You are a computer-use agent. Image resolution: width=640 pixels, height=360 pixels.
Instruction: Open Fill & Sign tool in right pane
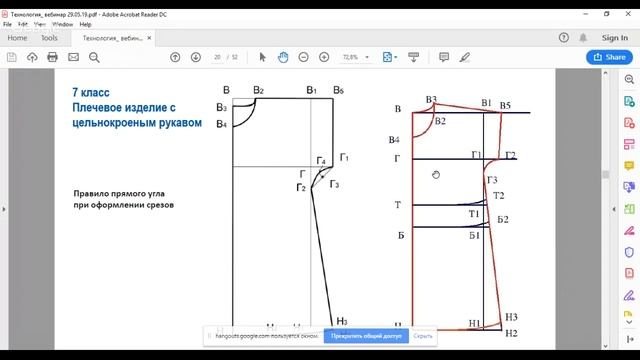pos(629,231)
